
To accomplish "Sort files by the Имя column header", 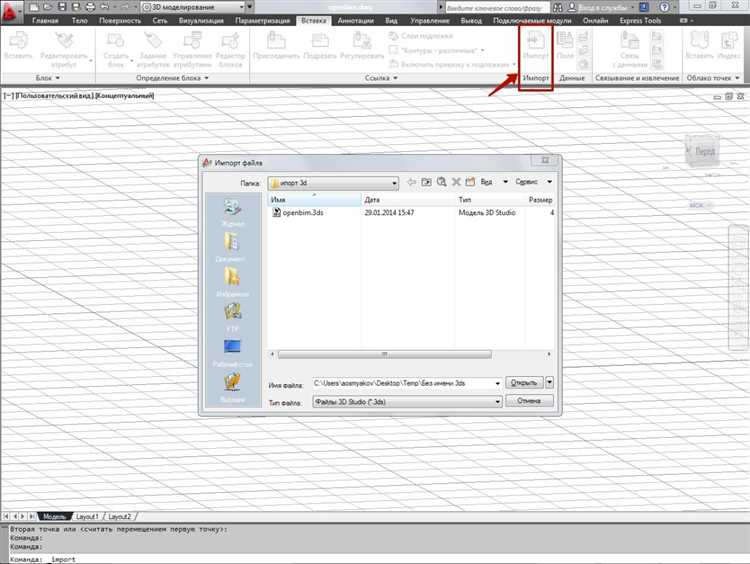I will [314, 199].
